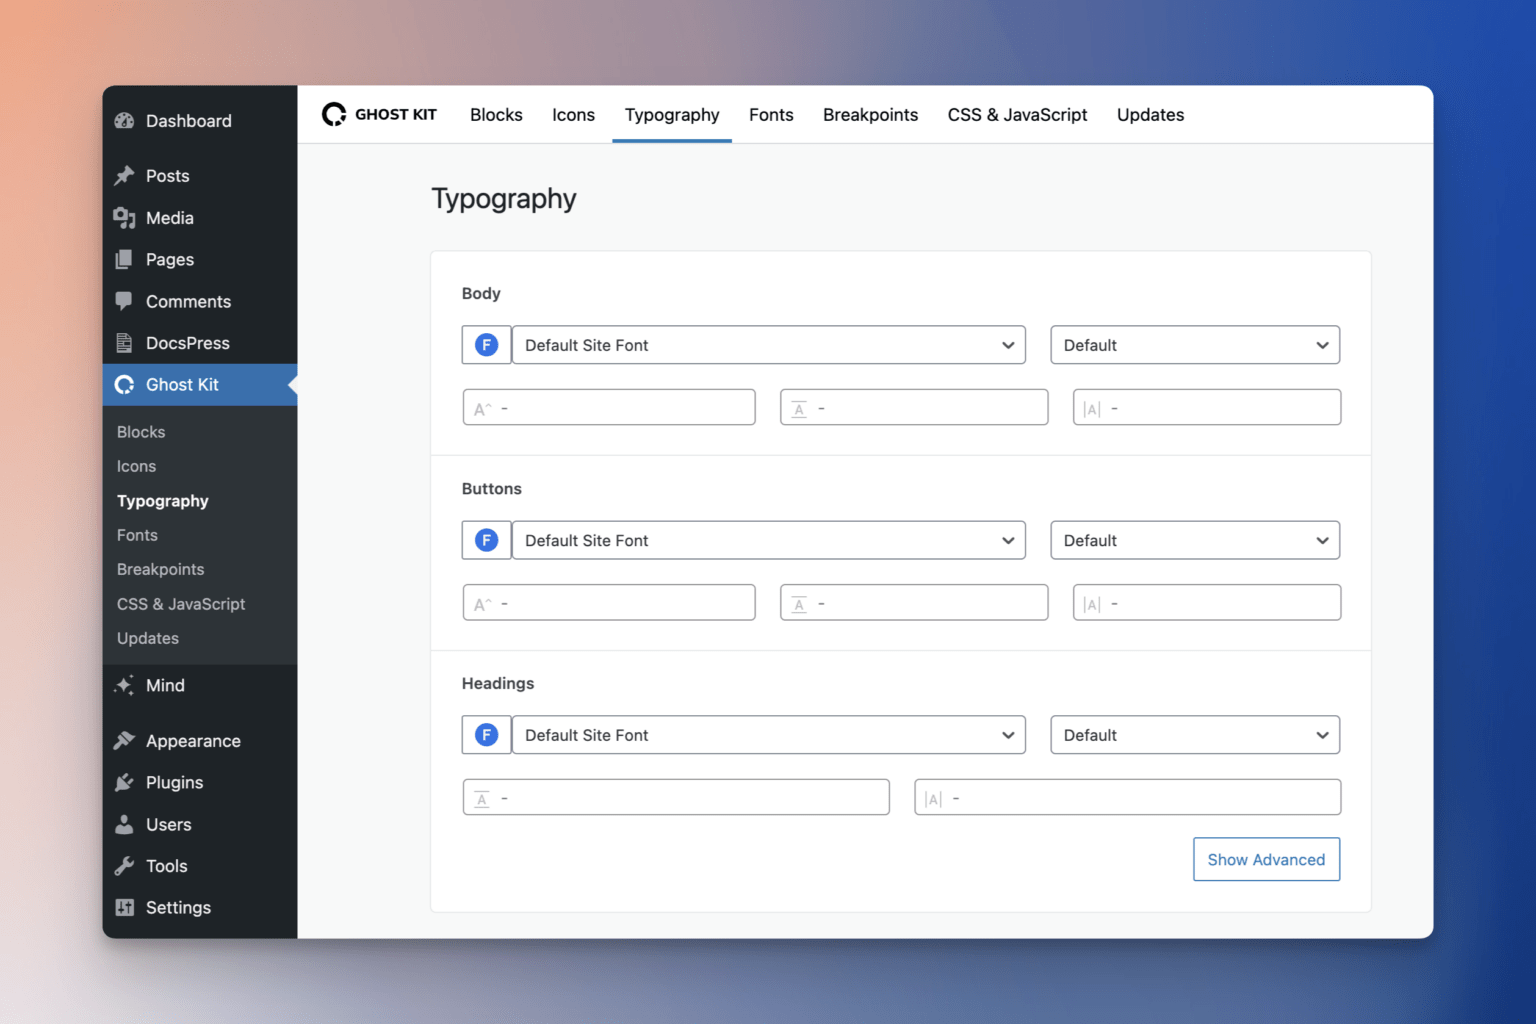Focus the Body font size input field
This screenshot has height=1024, width=1536.
click(x=609, y=408)
